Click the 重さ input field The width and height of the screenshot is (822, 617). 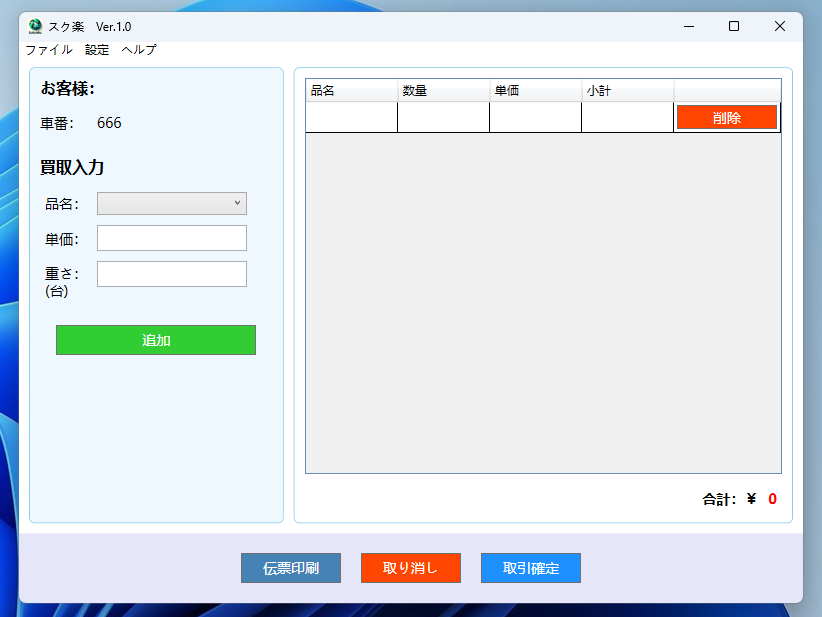(171, 274)
